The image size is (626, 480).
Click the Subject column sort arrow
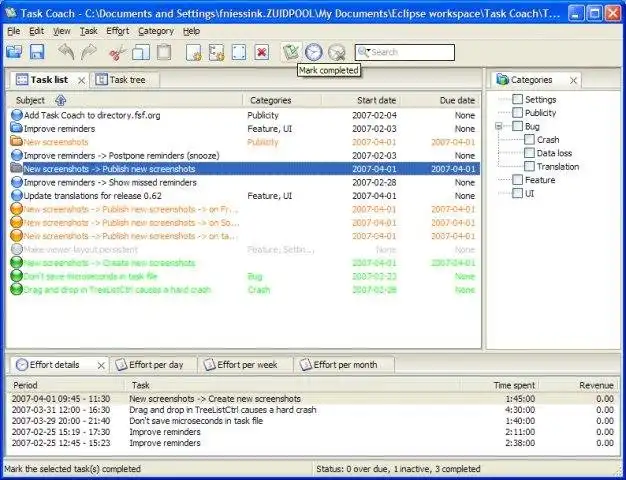[x=60, y=100]
